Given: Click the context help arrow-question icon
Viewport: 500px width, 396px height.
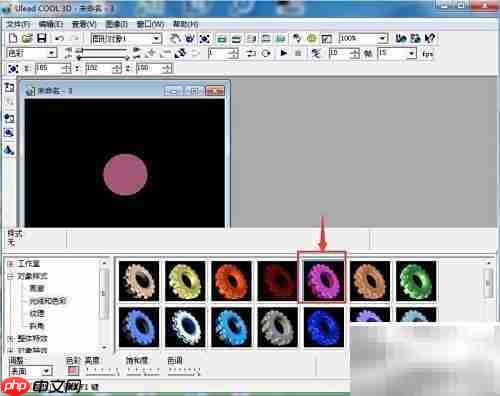Looking at the screenshot, I should point(430,38).
